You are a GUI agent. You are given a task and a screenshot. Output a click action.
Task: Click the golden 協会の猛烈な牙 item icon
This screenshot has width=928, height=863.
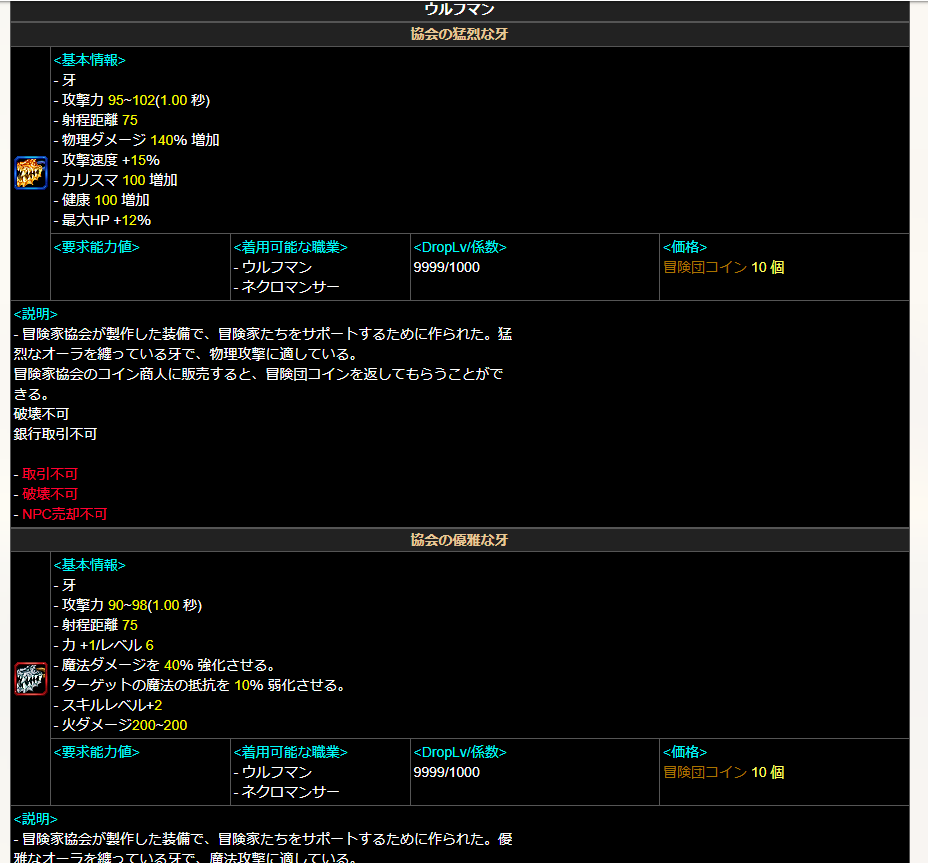pos(30,172)
